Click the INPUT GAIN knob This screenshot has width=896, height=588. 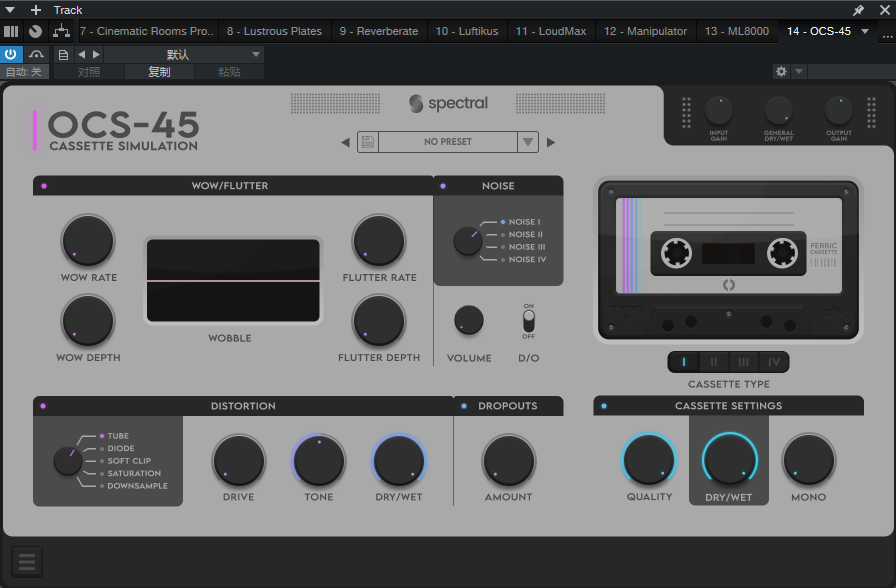pyautogui.click(x=719, y=110)
